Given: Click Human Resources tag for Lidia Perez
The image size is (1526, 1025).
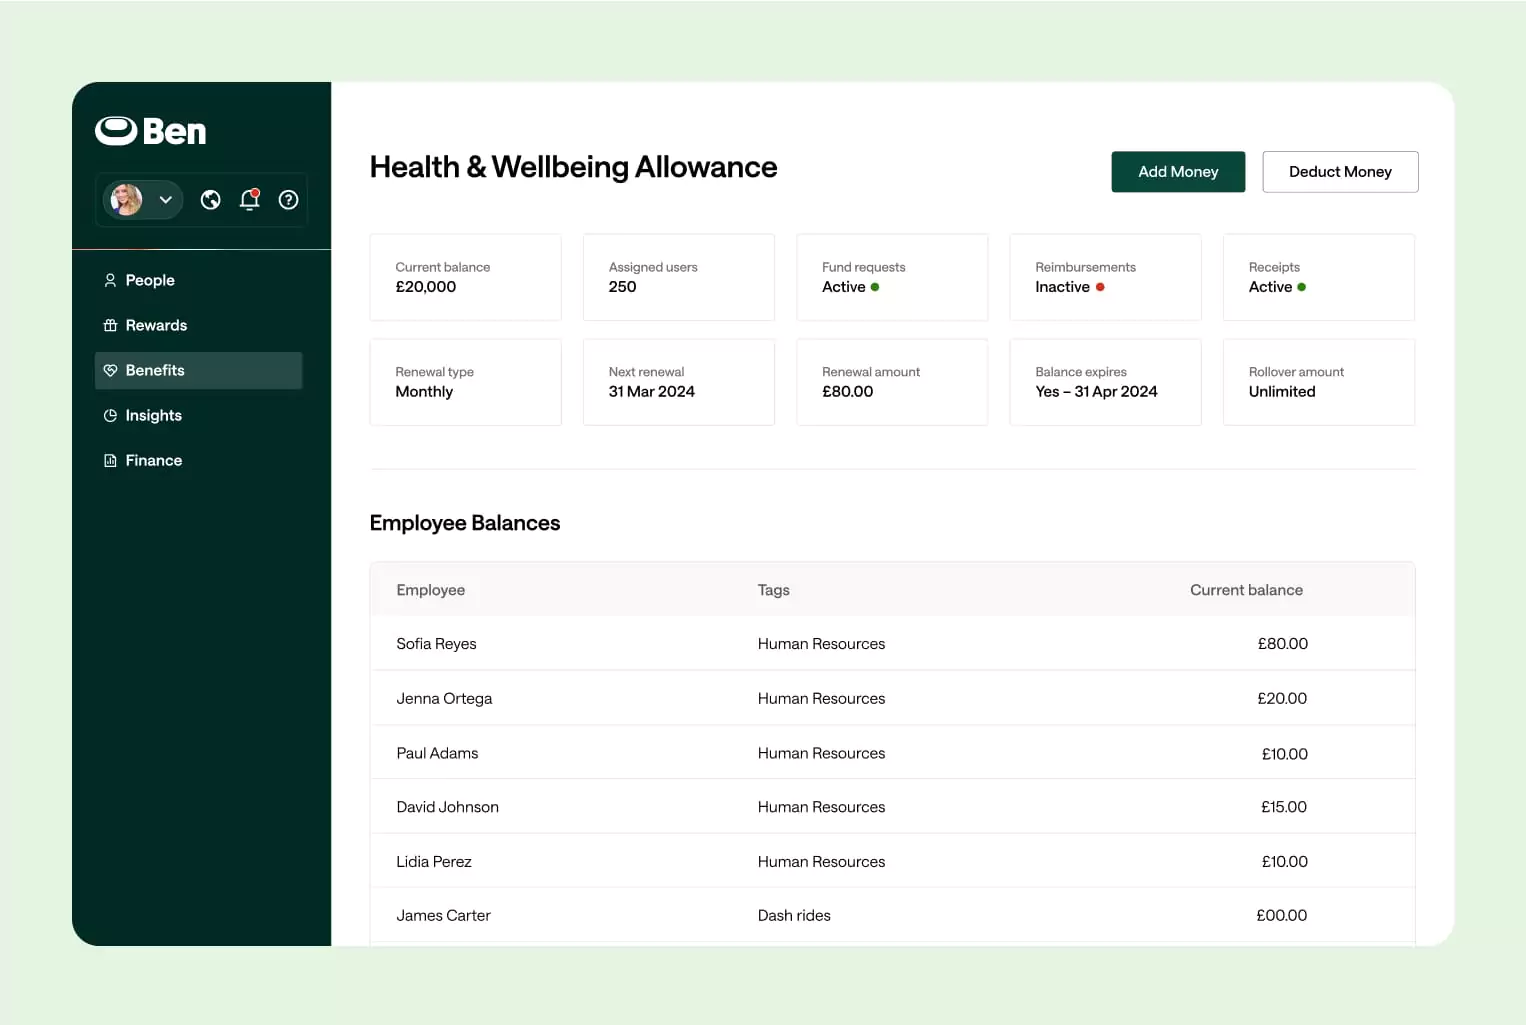Looking at the screenshot, I should coord(821,861).
